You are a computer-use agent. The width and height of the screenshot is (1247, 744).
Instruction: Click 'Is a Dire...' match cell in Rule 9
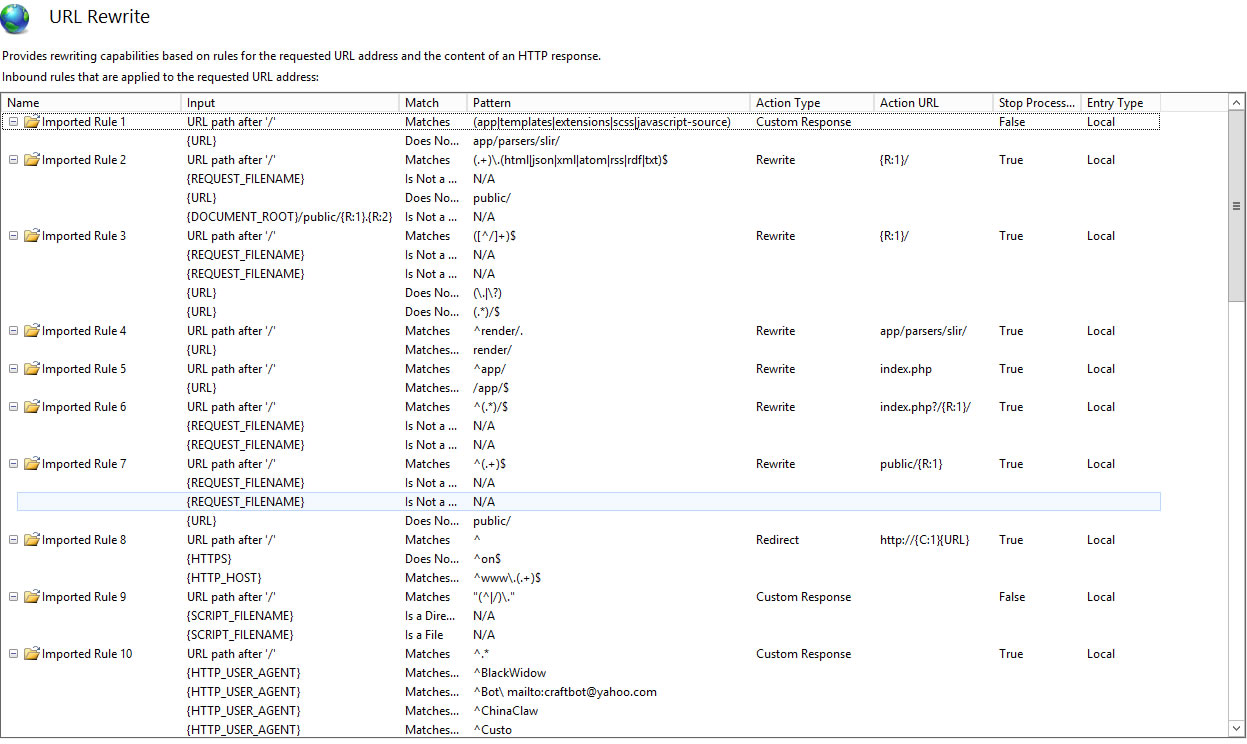point(429,616)
